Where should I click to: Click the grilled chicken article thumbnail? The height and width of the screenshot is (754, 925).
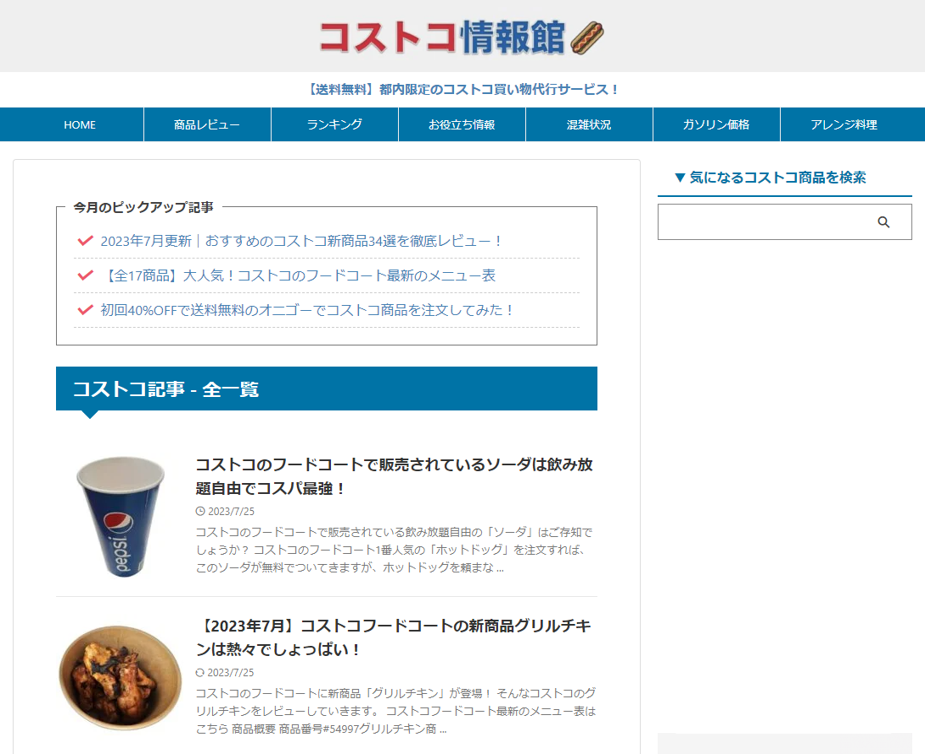point(120,678)
